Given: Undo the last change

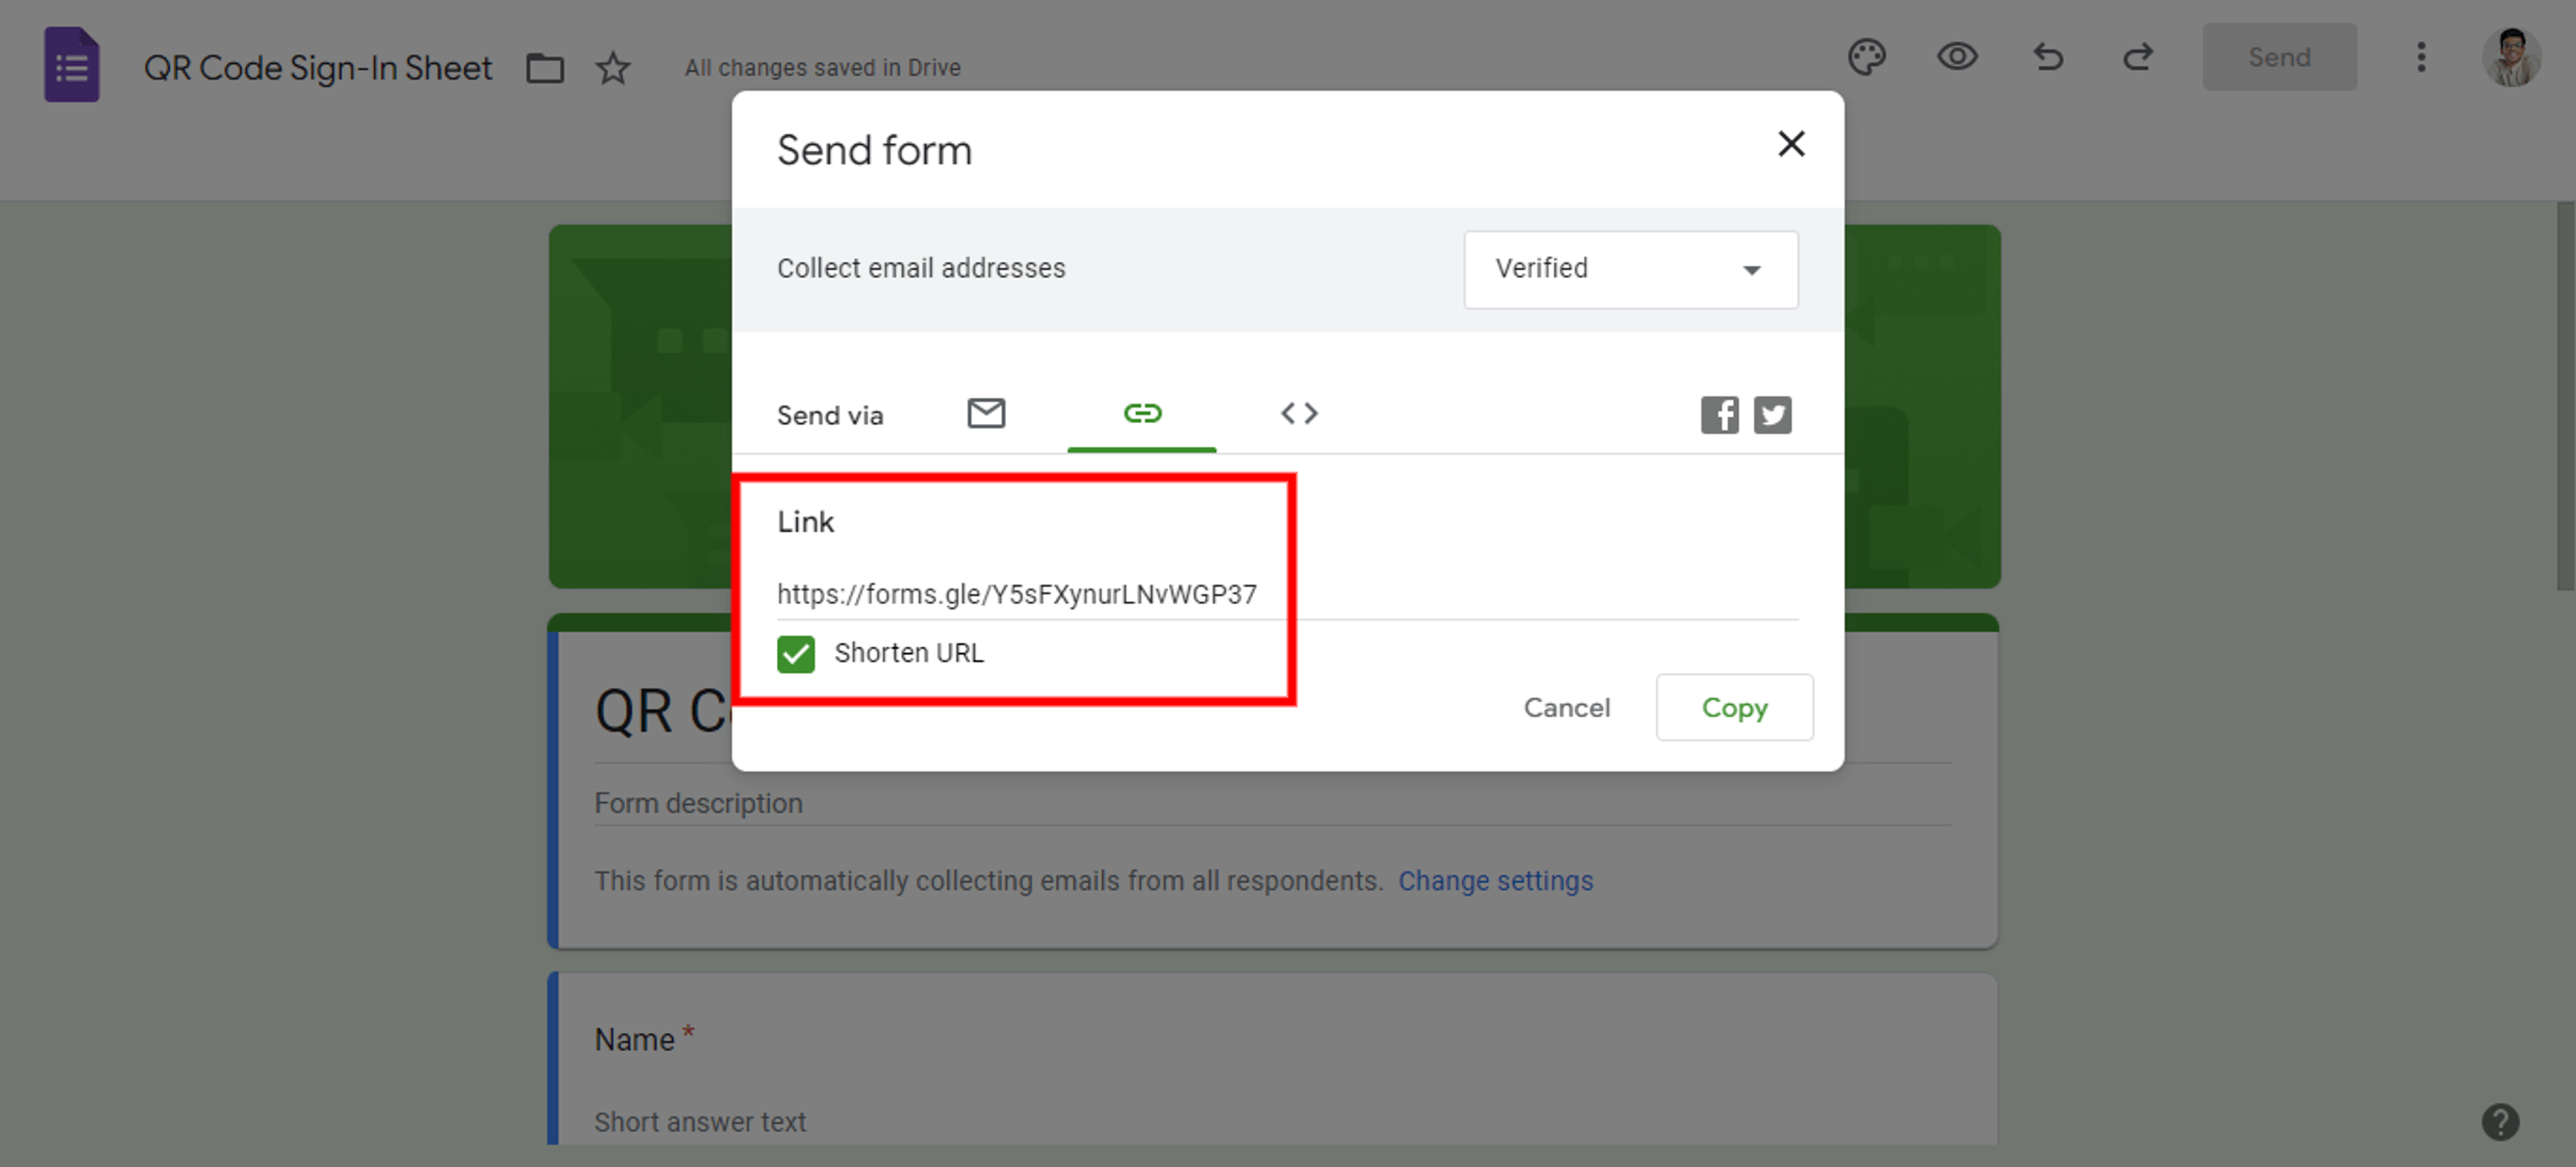Looking at the screenshot, I should coord(2048,57).
